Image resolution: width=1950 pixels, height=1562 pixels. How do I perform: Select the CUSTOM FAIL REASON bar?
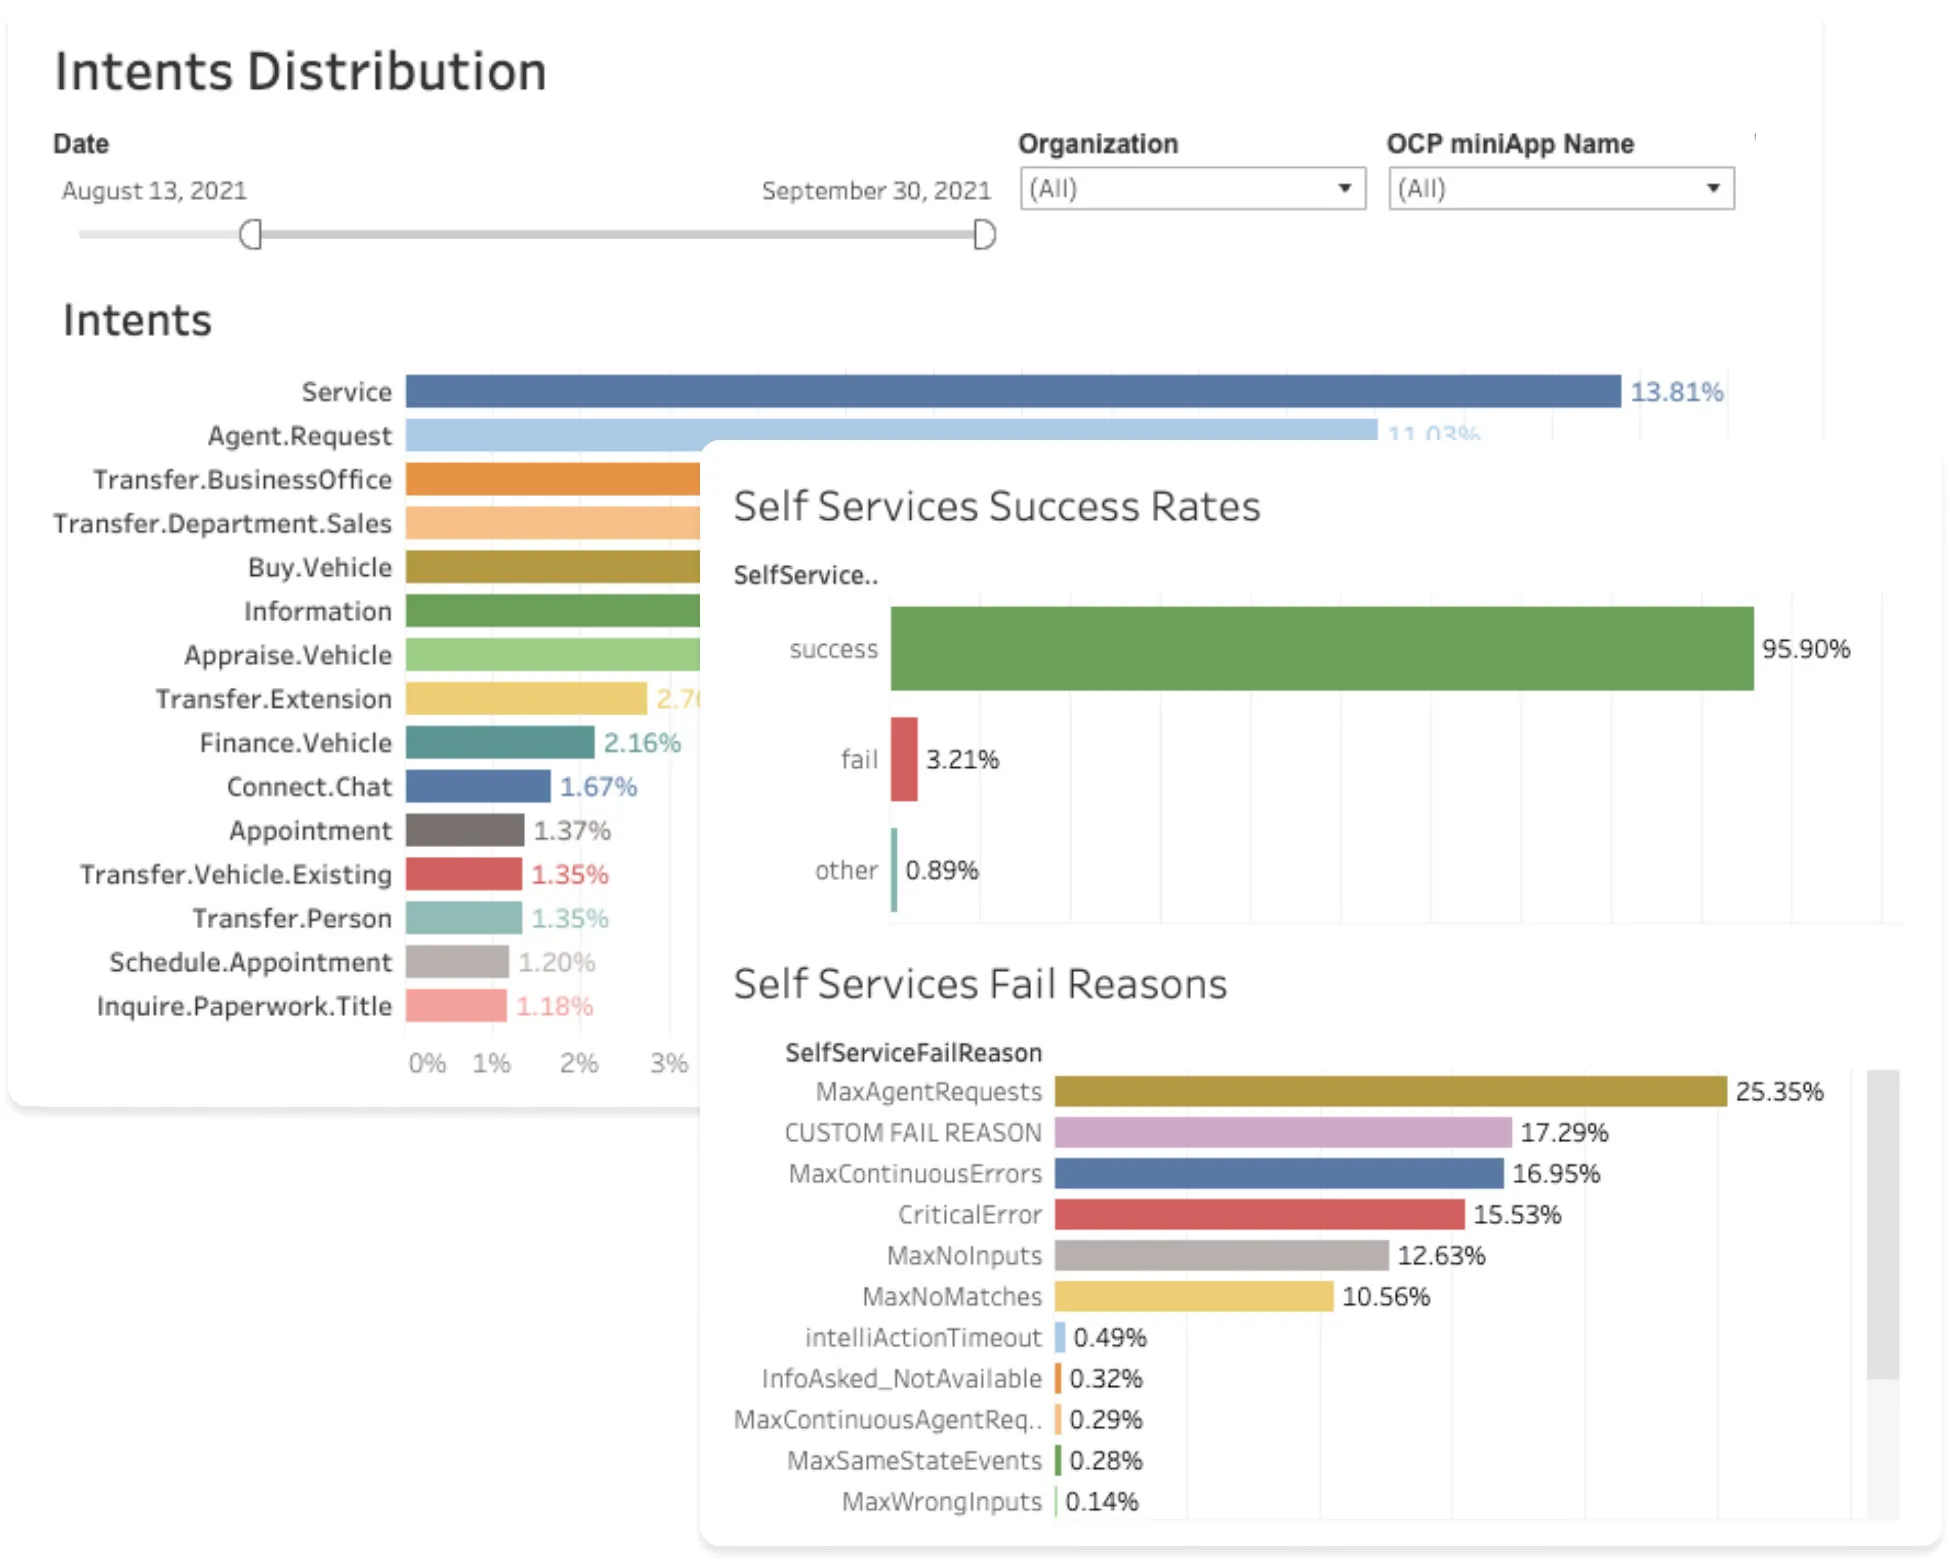[x=1282, y=1132]
